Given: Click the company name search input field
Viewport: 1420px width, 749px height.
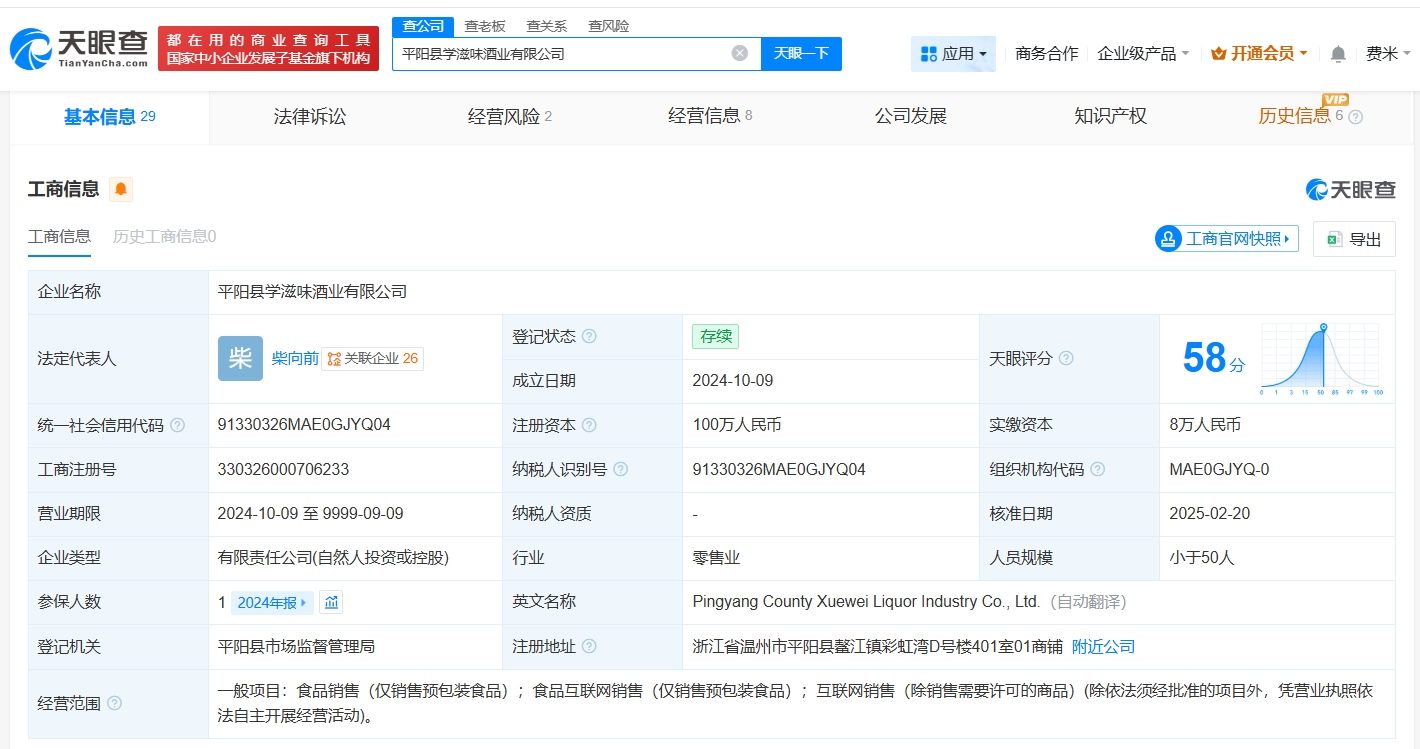Looking at the screenshot, I should [x=560, y=54].
